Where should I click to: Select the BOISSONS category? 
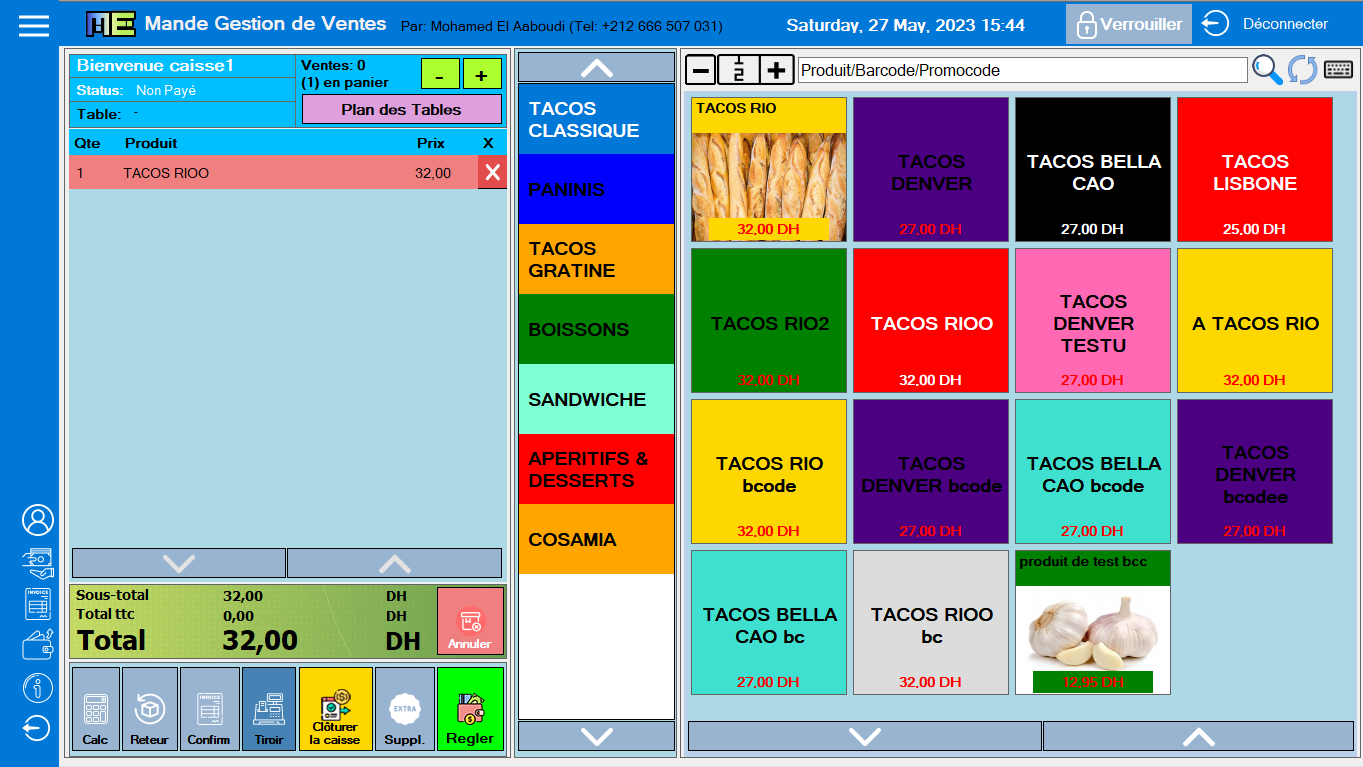(x=596, y=329)
